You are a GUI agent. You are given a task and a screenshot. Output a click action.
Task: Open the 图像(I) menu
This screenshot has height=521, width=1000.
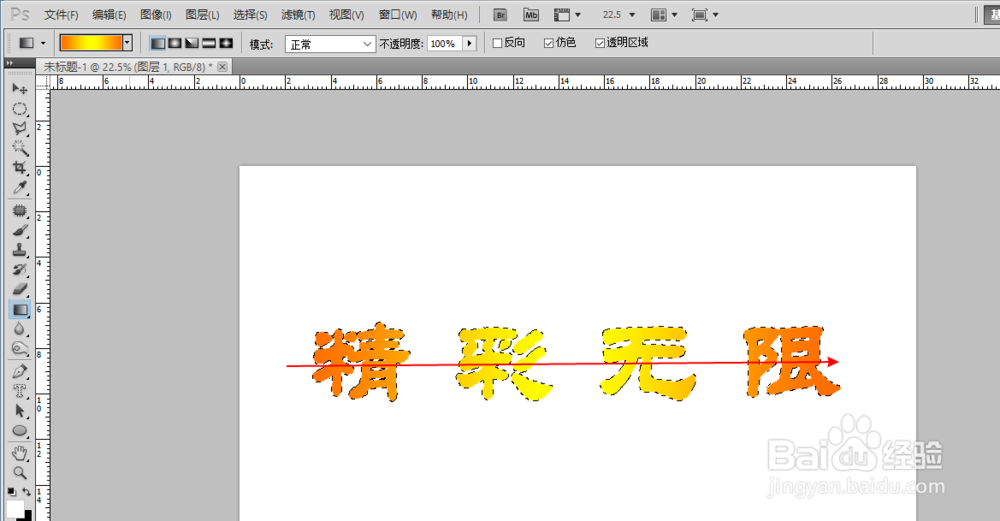[x=156, y=15]
